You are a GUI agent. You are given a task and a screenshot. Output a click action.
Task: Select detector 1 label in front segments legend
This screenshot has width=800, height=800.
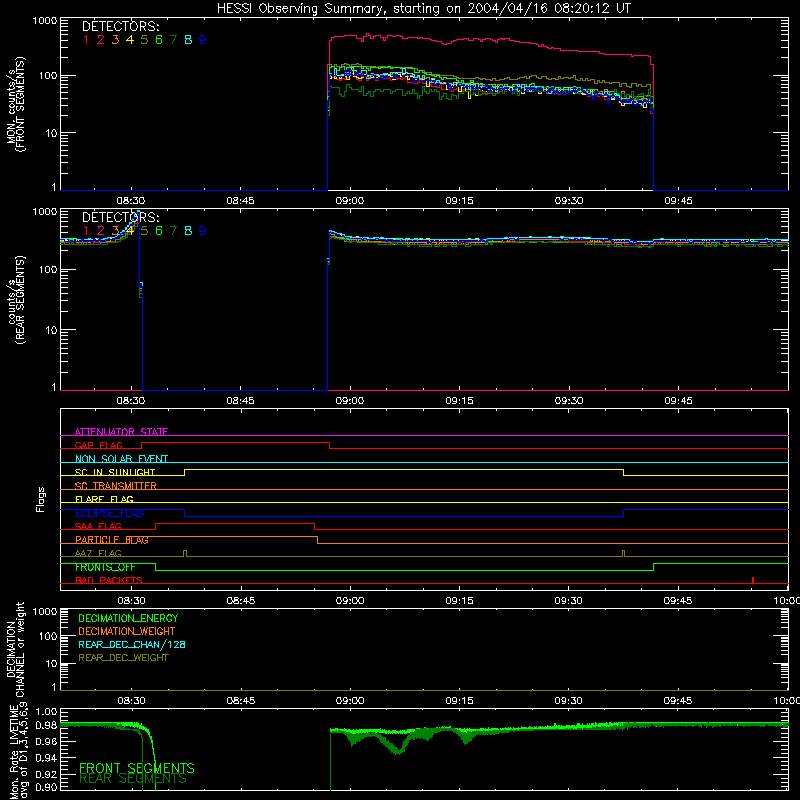pos(86,40)
